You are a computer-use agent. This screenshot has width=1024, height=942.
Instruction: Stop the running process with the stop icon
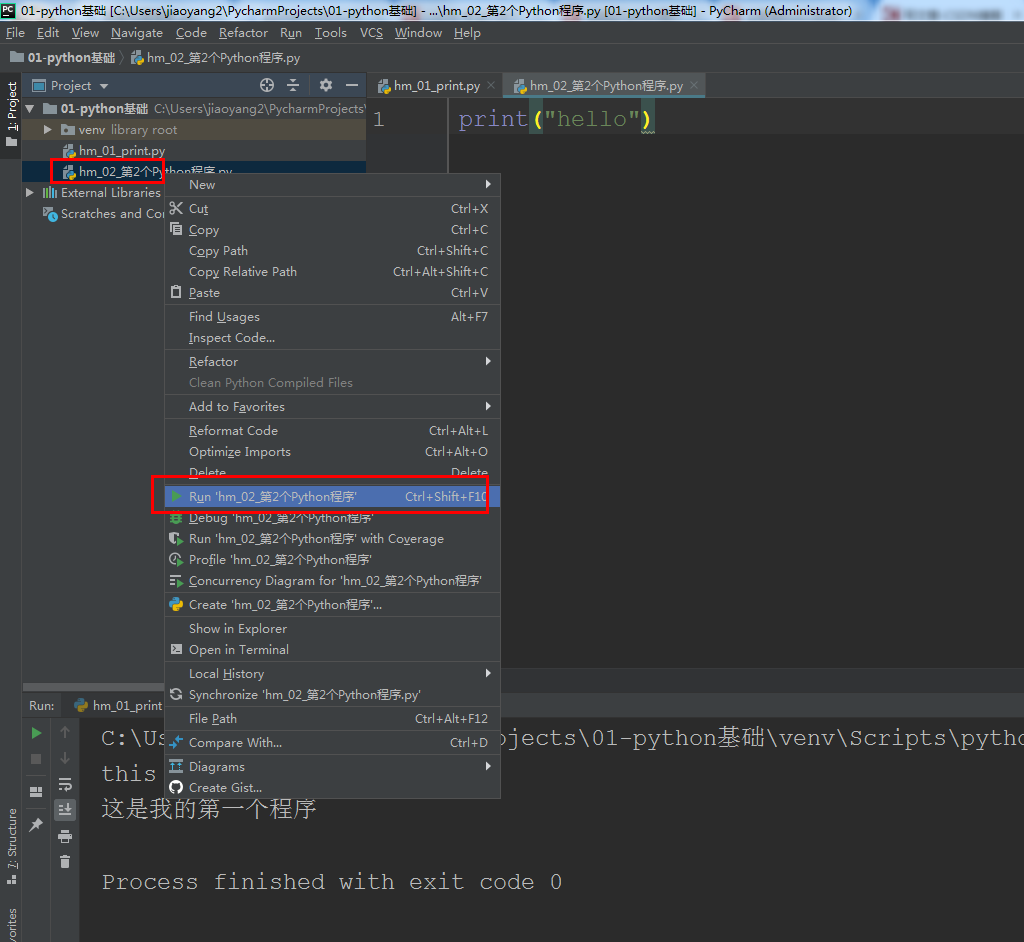point(36,757)
